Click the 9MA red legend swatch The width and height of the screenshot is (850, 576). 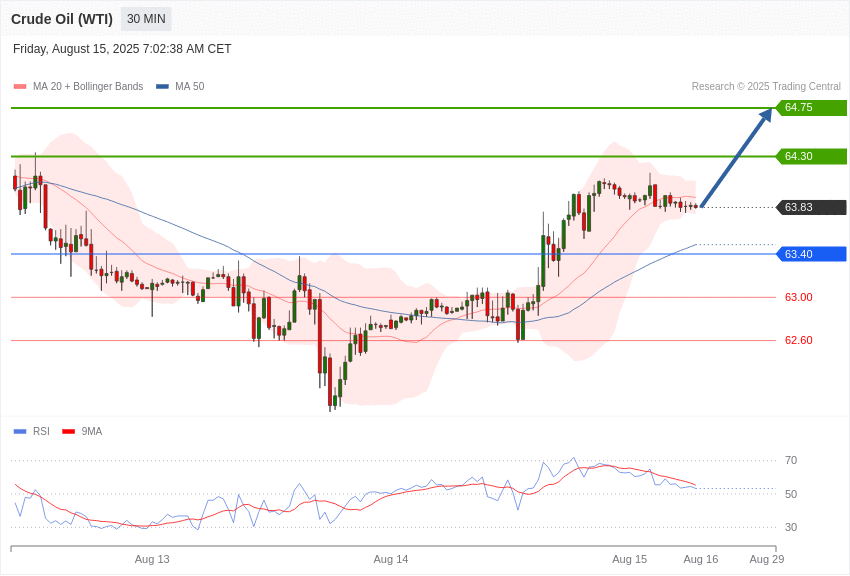69,432
